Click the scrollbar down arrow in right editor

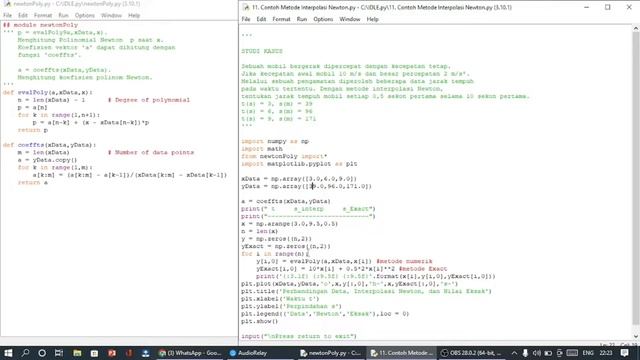click(636, 336)
